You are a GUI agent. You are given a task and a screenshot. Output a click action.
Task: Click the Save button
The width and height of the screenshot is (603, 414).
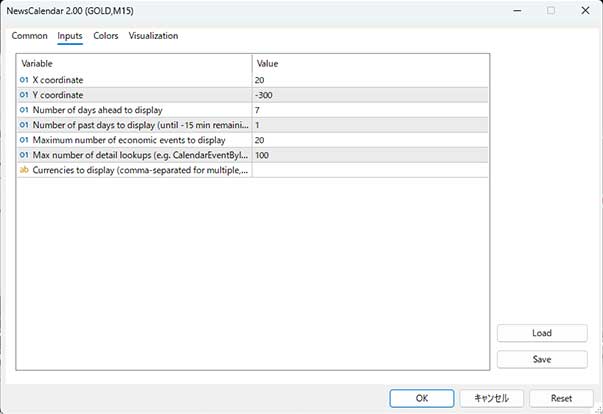[x=542, y=359]
